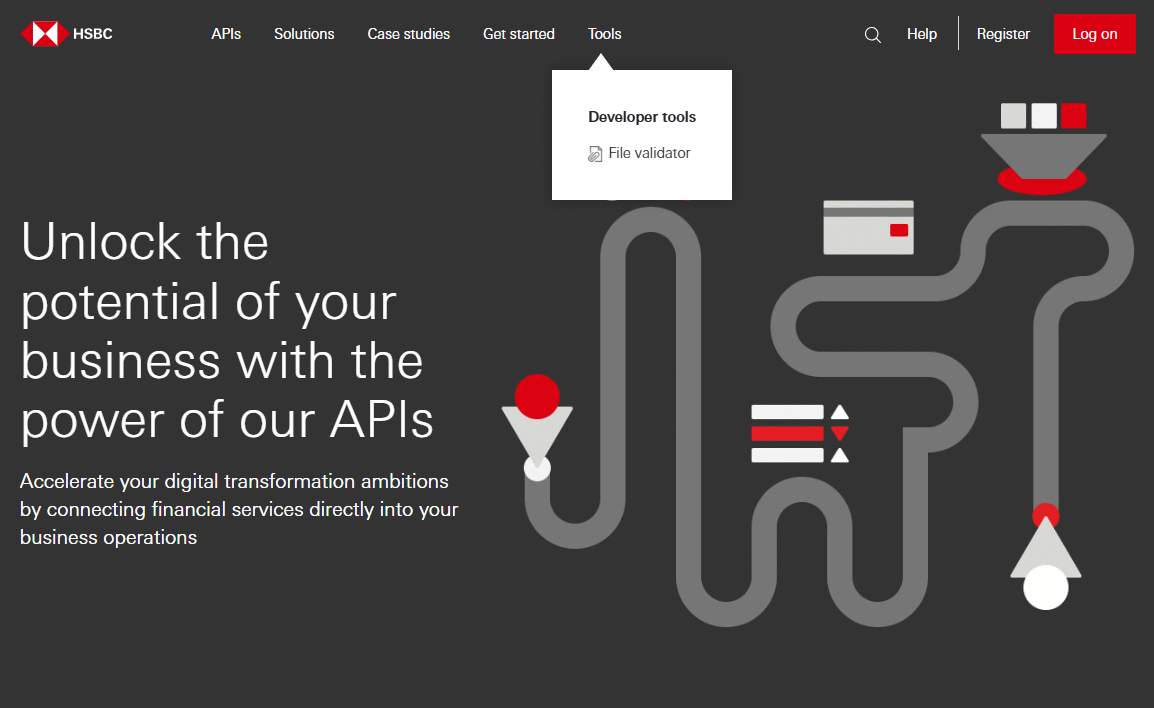Click the 'Unlock the potential' headline
The image size is (1154, 708).
tap(228, 331)
